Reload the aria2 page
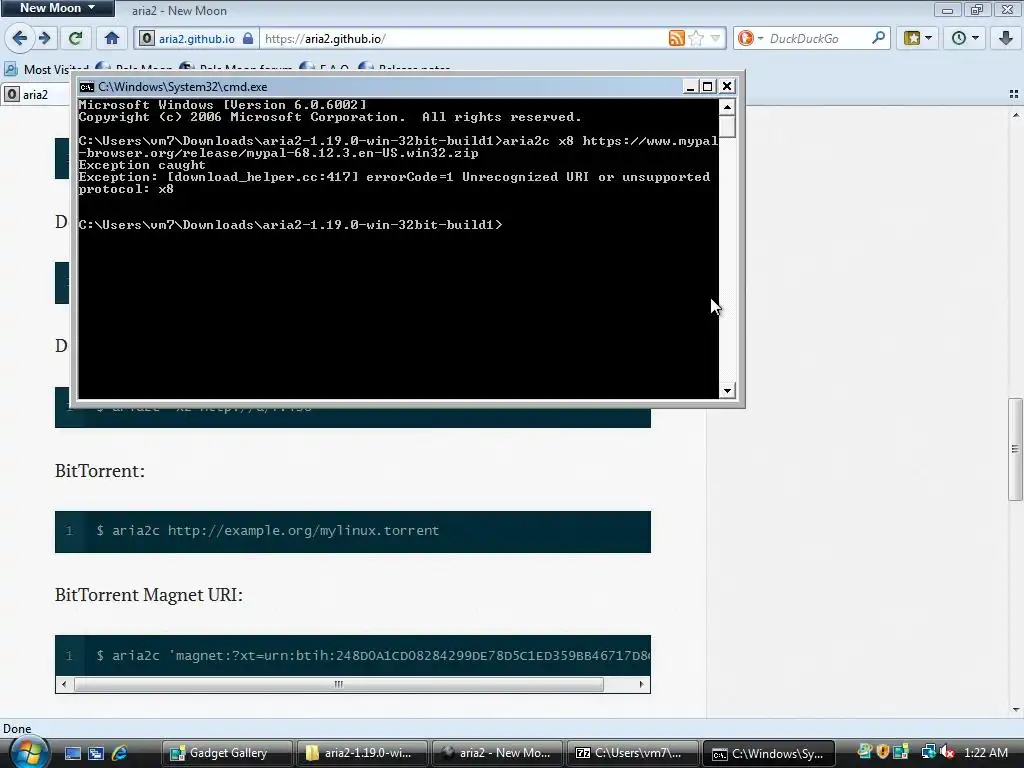 76,38
